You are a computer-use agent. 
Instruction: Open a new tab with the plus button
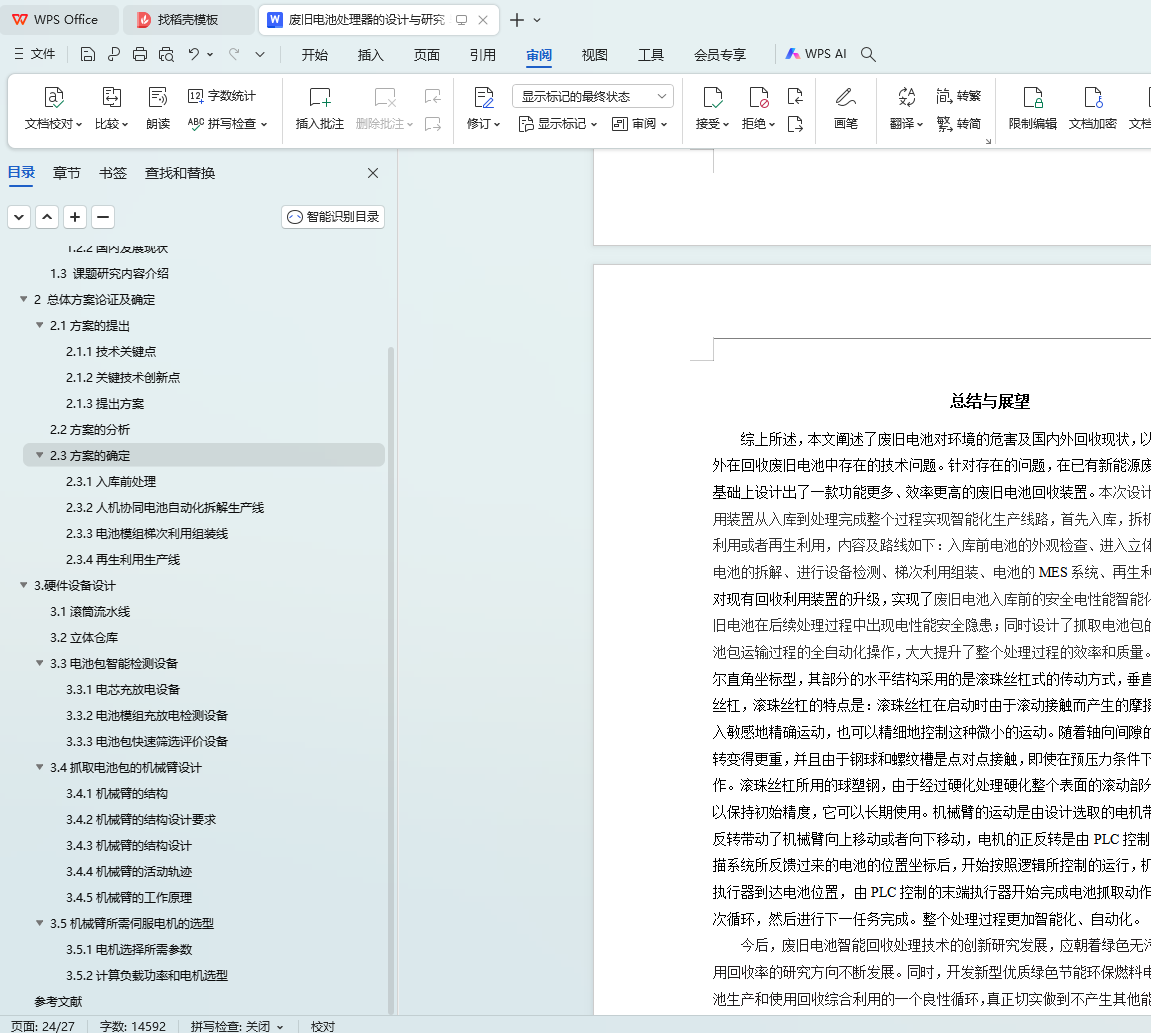point(517,20)
